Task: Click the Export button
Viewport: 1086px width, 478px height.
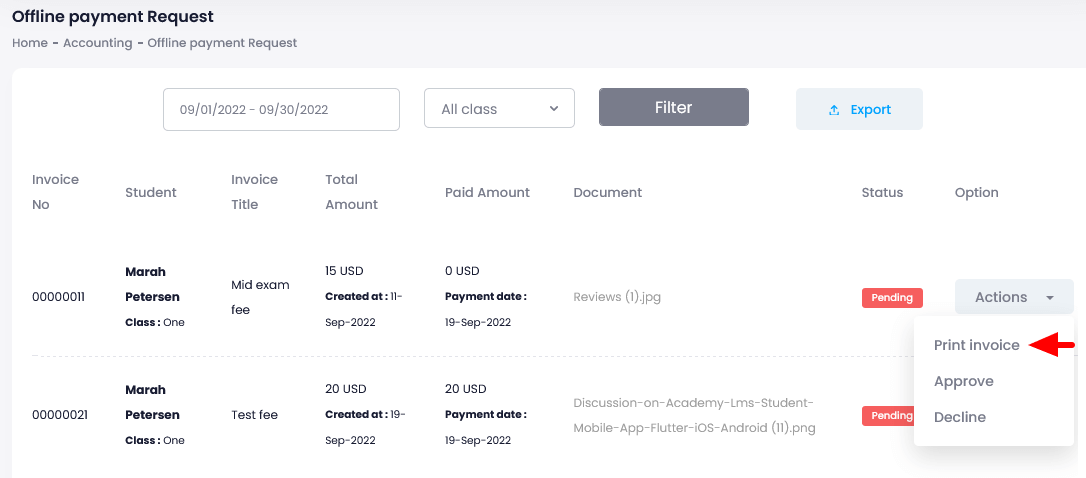Action: (859, 110)
